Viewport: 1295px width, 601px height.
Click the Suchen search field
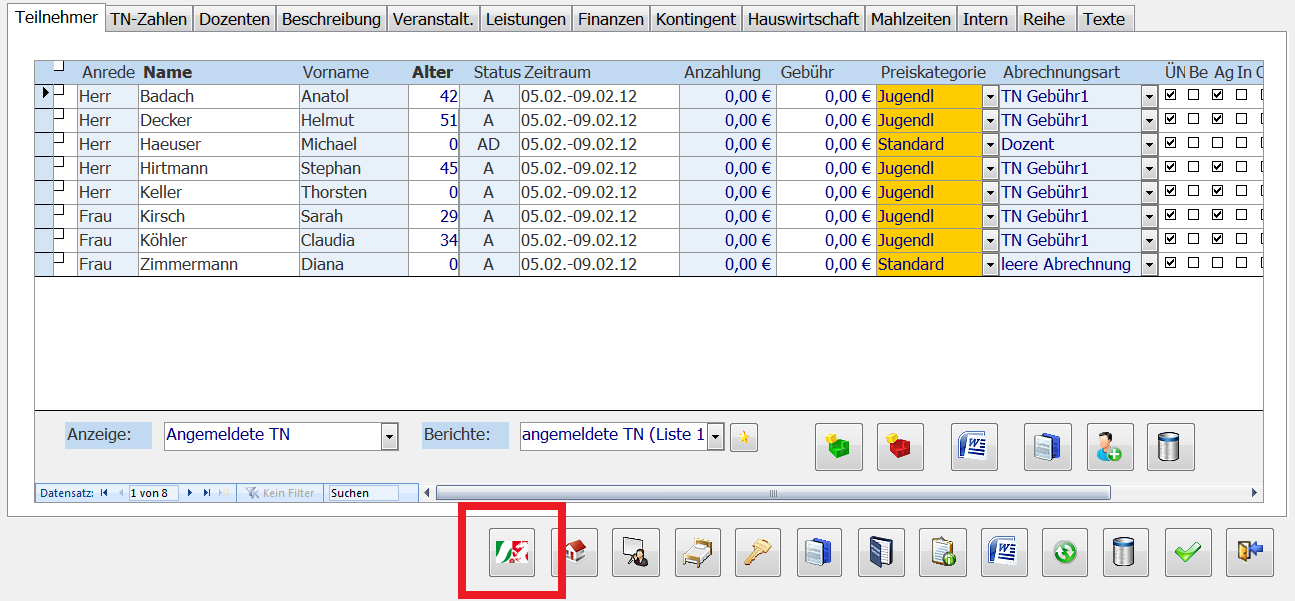pyautogui.click(x=362, y=493)
